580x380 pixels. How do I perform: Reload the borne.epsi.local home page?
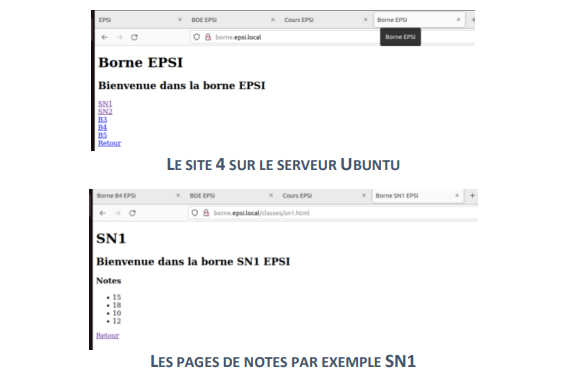(134, 37)
